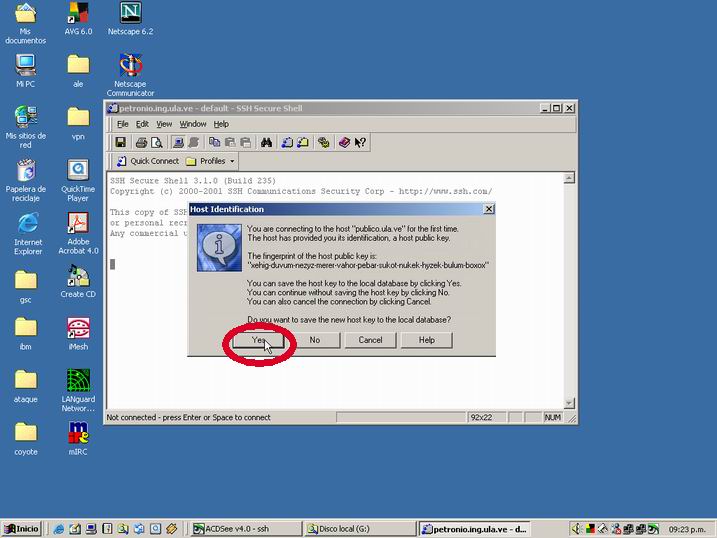This screenshot has height=538, width=717.
Task: Click the host key fingerprint text
Action: [x=368, y=265]
